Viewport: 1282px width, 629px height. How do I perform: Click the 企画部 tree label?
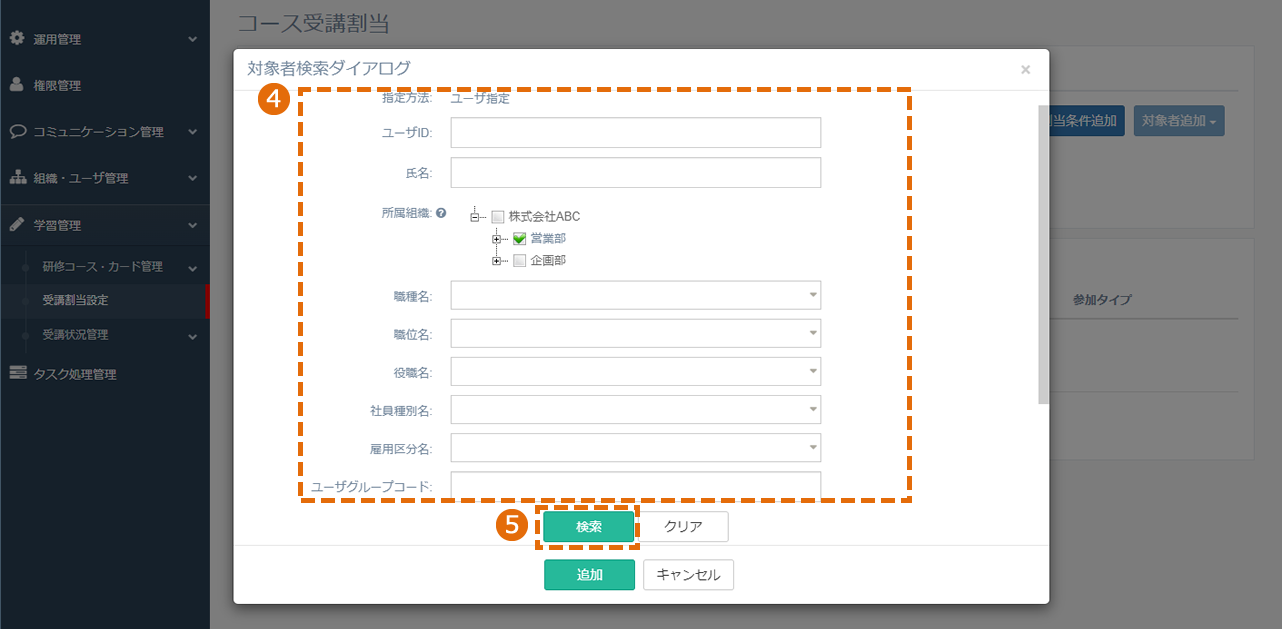pyautogui.click(x=548, y=261)
